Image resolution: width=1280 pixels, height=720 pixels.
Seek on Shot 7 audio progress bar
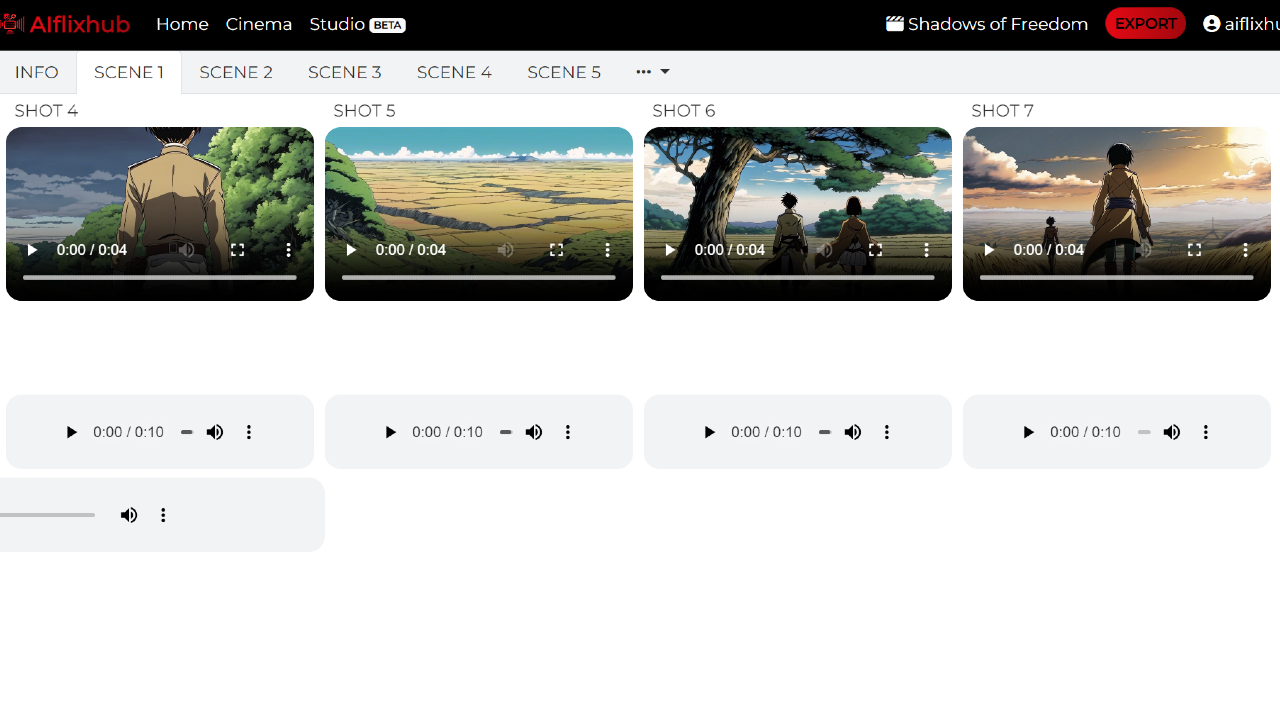coord(1144,432)
